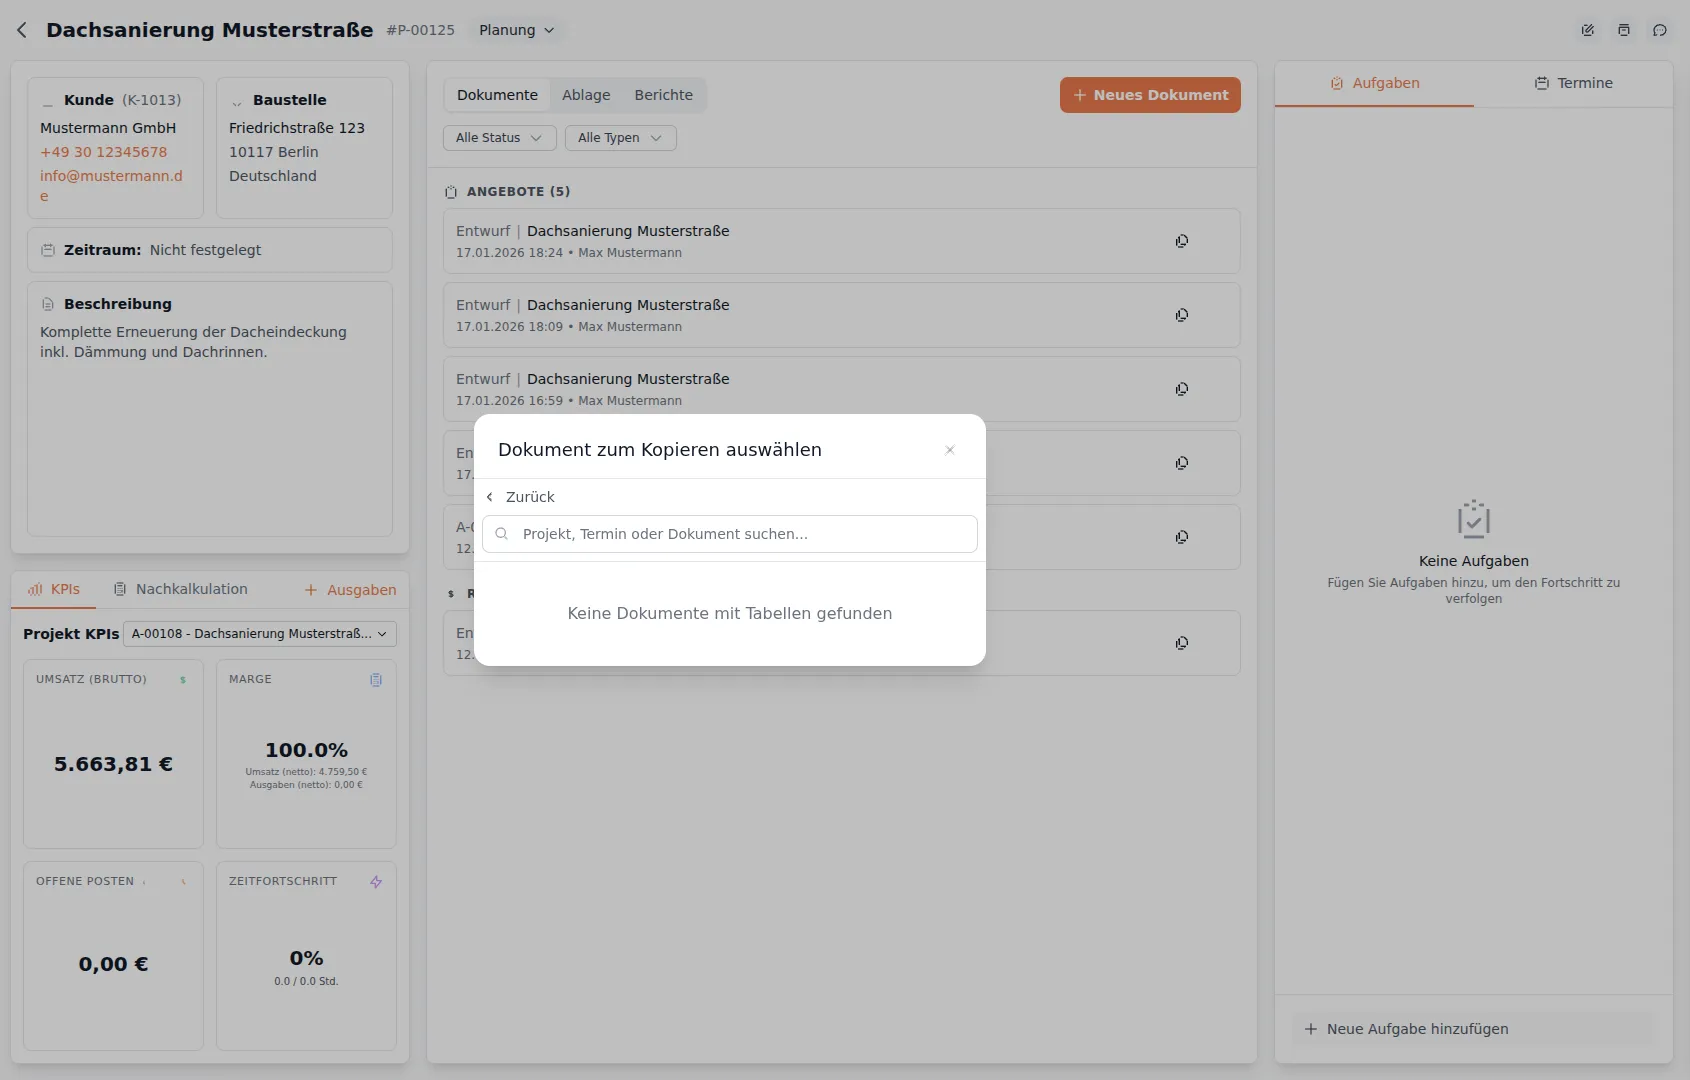Expand the Alle Status filter

pos(499,138)
